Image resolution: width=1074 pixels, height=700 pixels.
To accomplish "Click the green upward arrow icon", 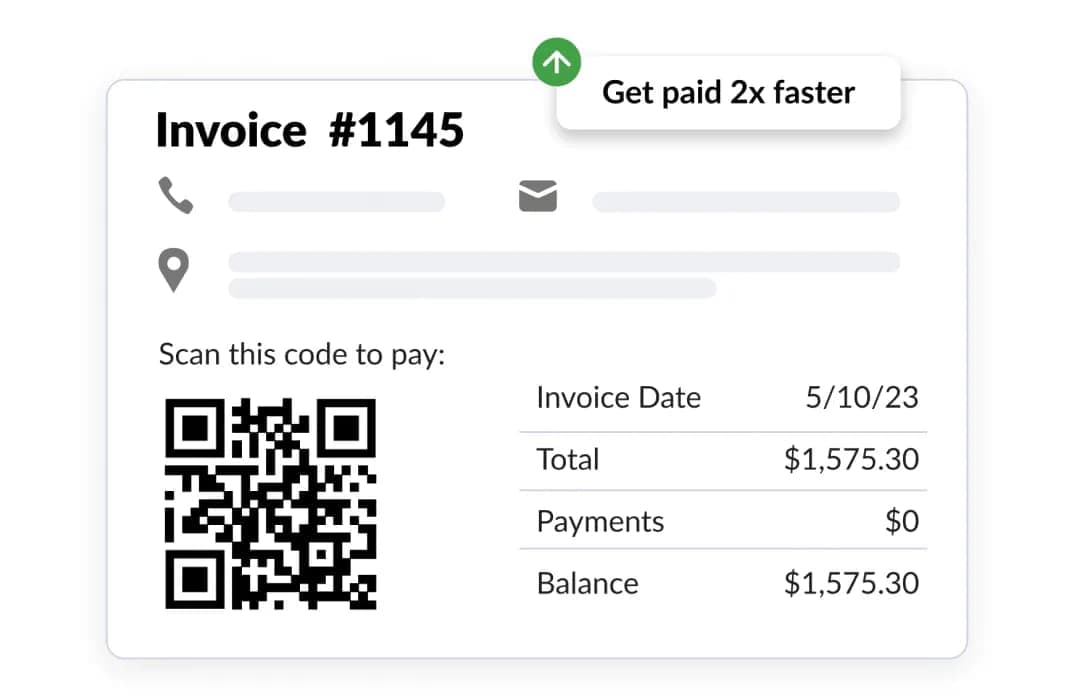I will 557,64.
